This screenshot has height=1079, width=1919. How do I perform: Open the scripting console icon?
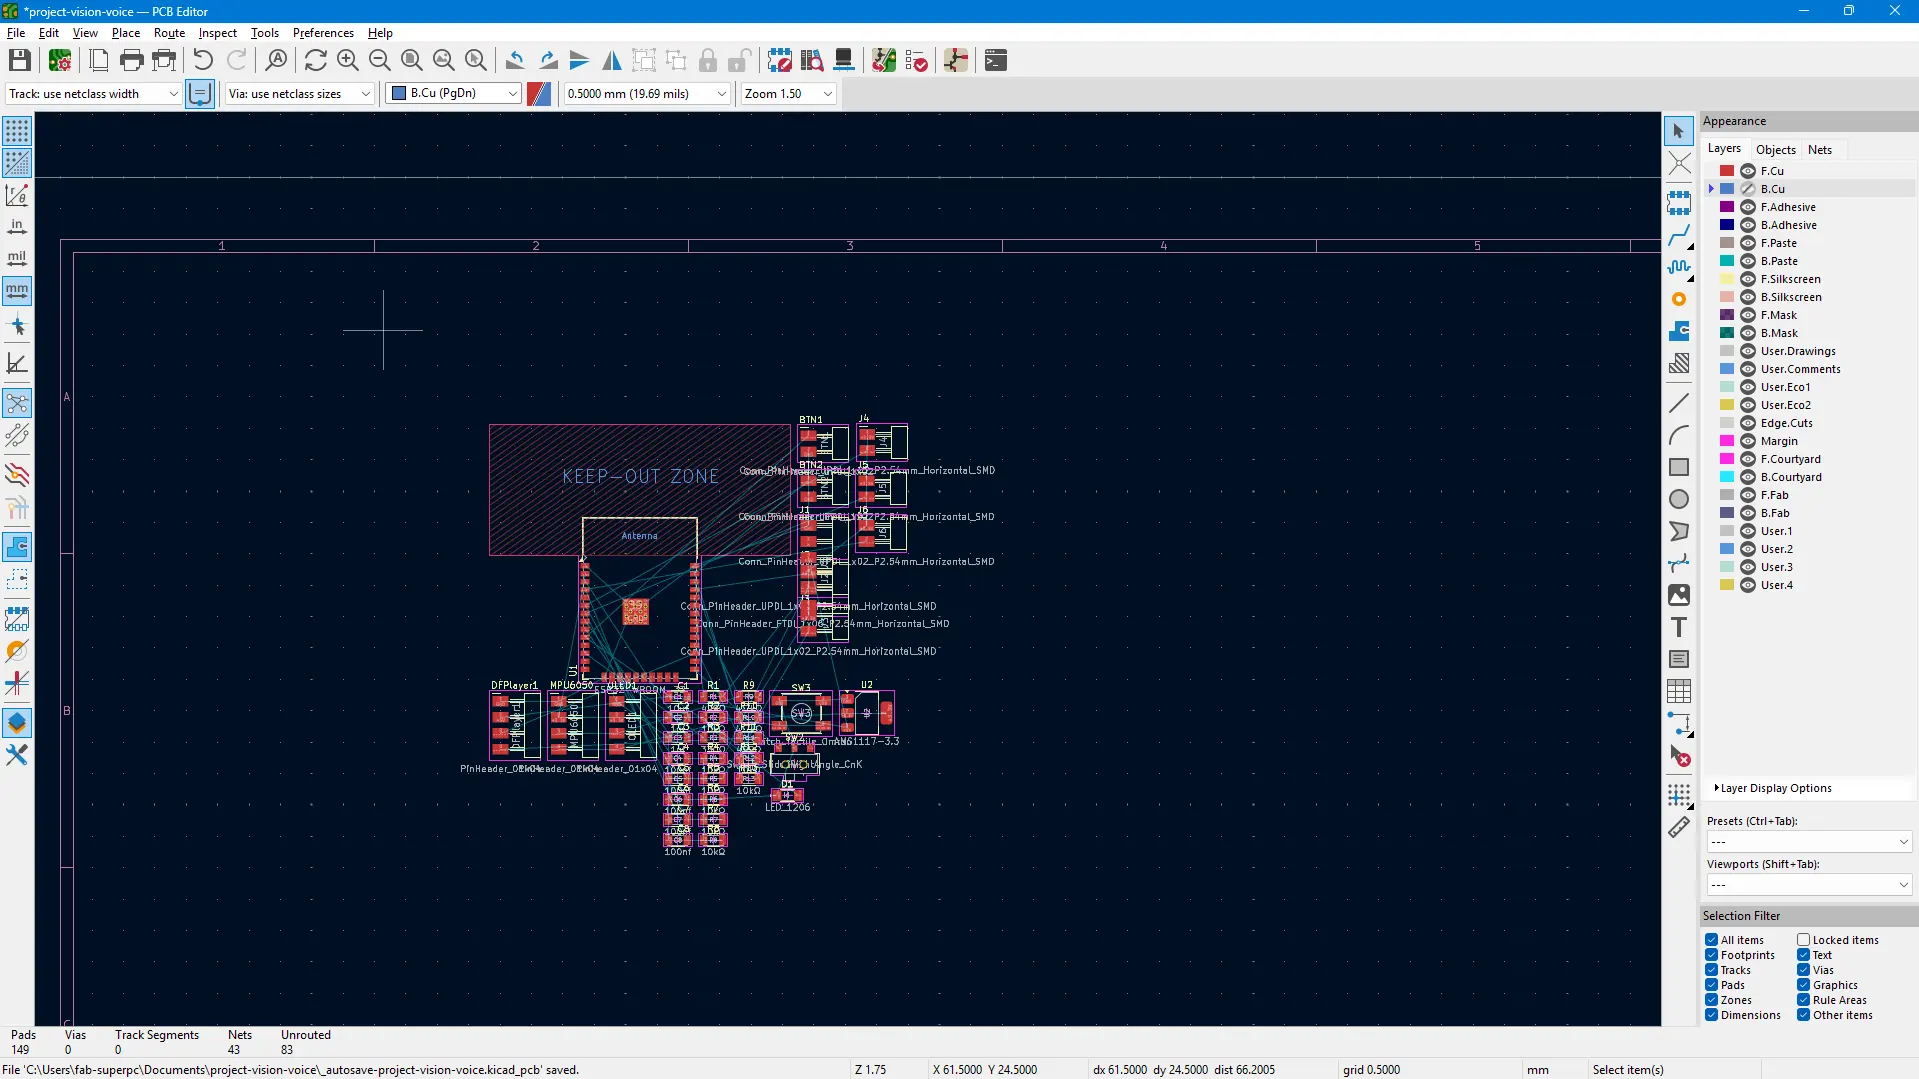point(995,61)
